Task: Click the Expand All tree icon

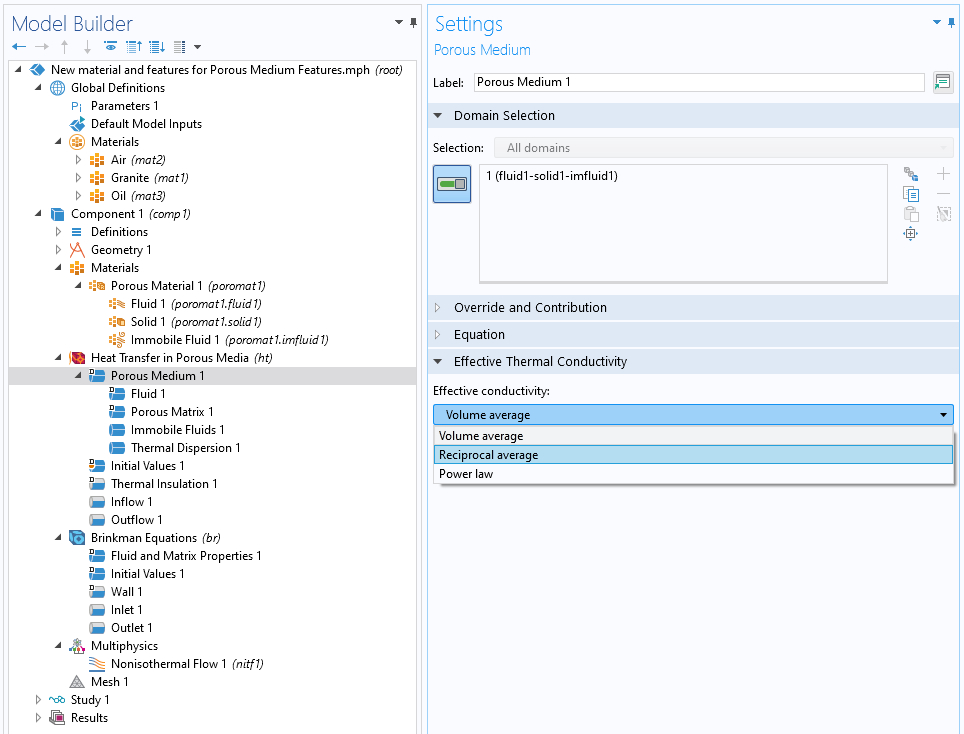Action: pos(156,47)
